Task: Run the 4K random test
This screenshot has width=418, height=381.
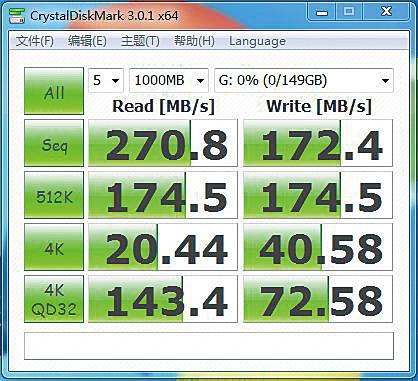Action: [x=54, y=247]
